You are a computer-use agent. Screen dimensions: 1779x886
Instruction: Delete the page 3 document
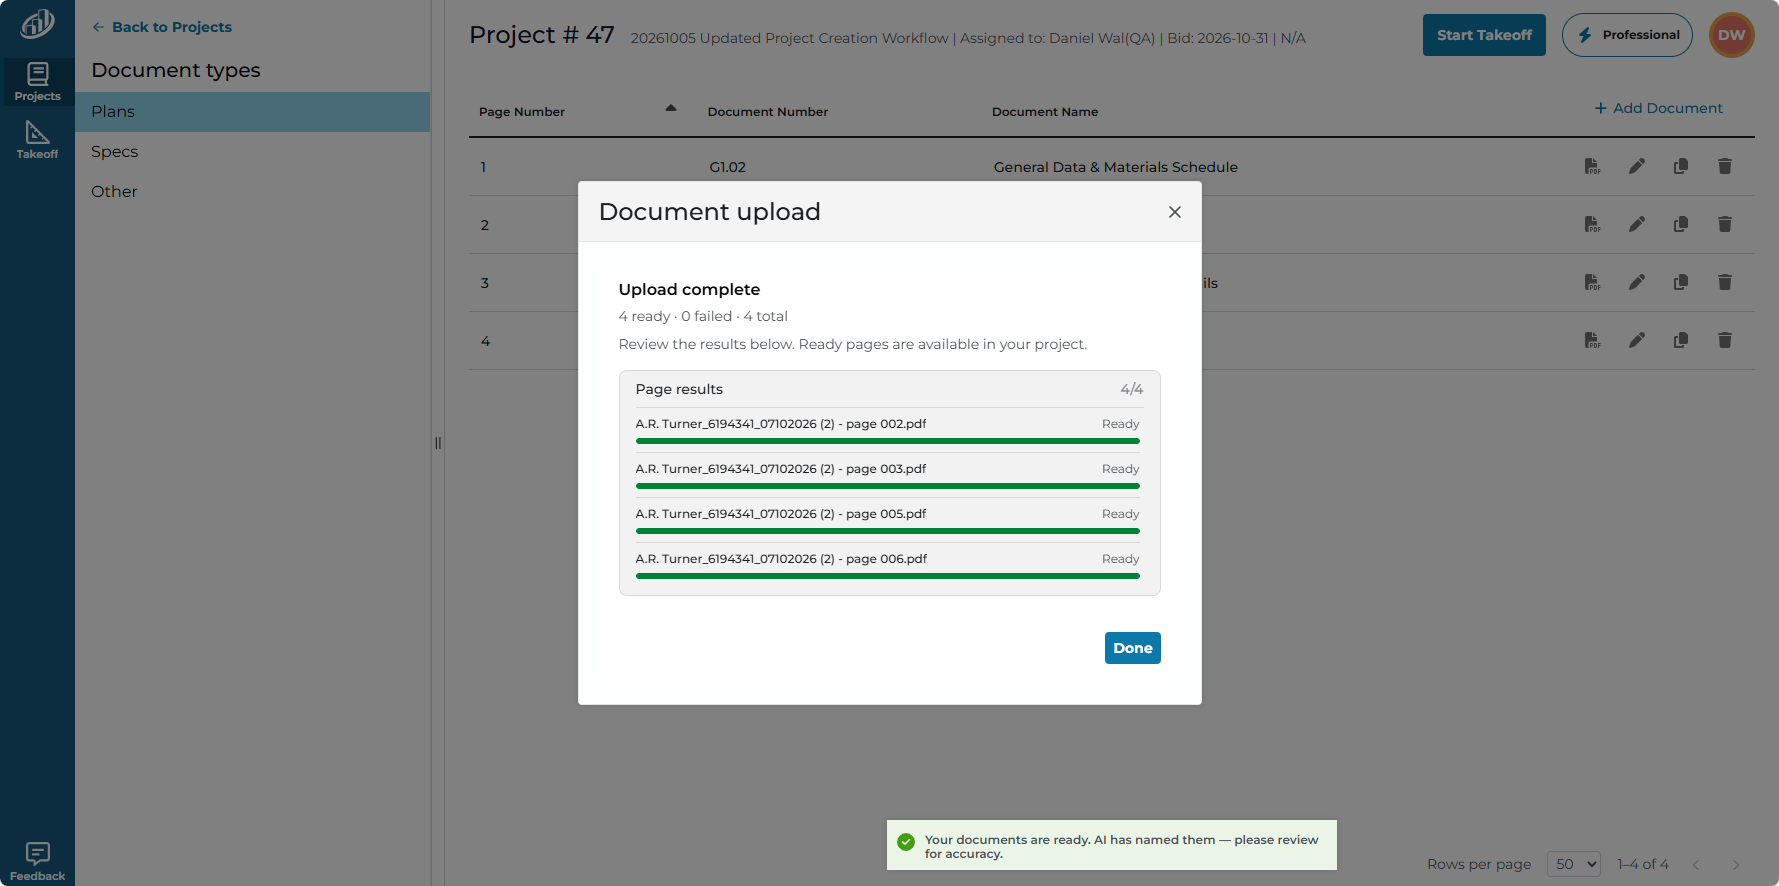[x=1724, y=282]
